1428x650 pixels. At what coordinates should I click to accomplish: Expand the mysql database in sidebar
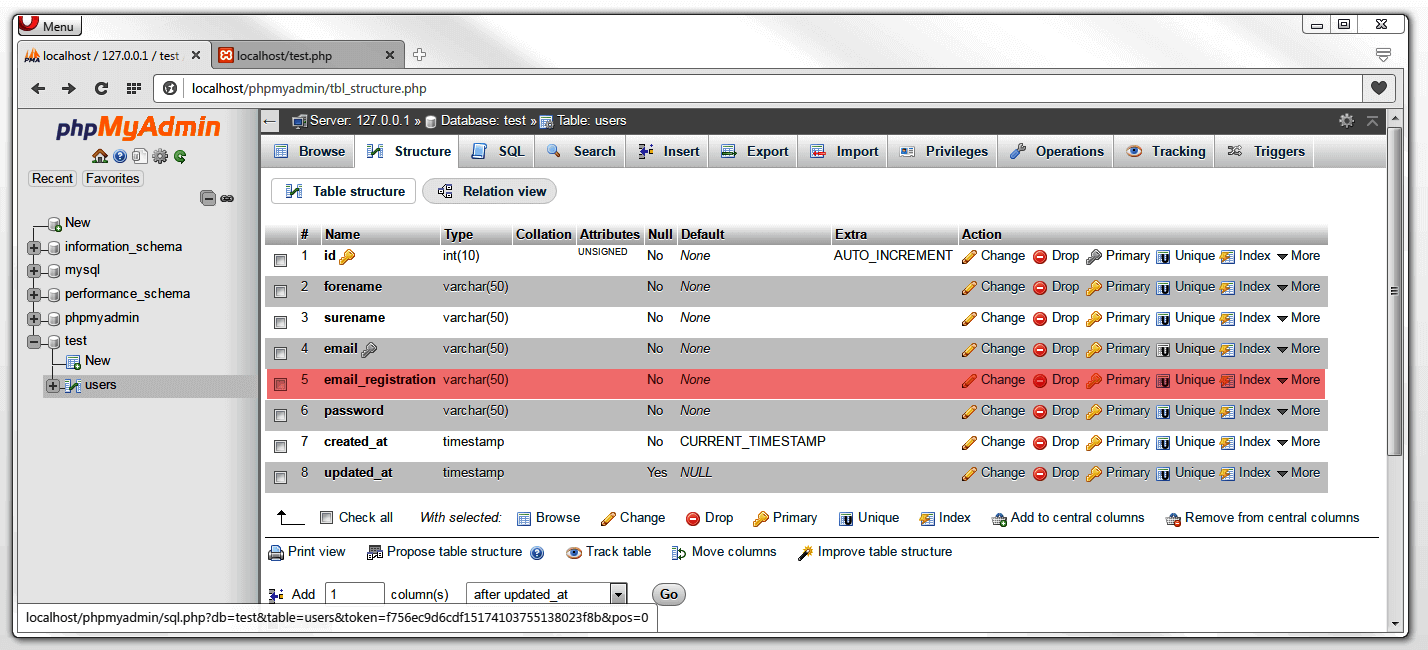(x=33, y=269)
